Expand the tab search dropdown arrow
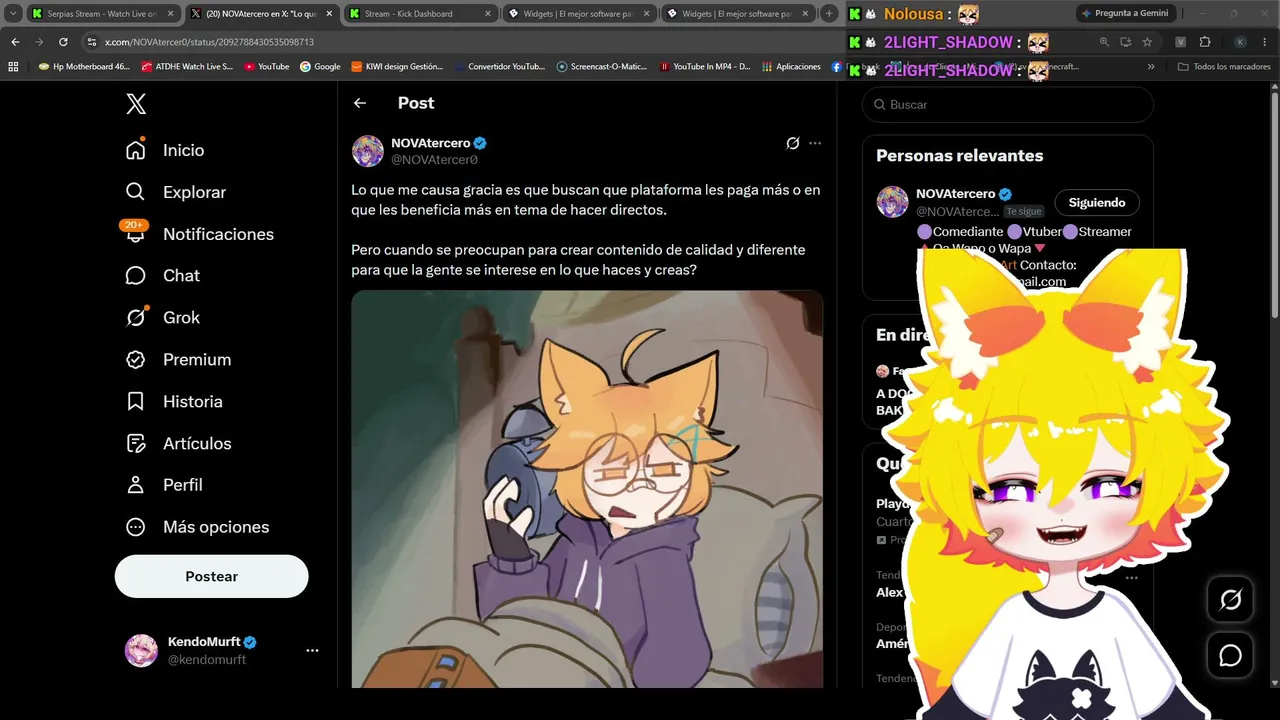The height and width of the screenshot is (720, 1280). pyautogui.click(x=14, y=14)
